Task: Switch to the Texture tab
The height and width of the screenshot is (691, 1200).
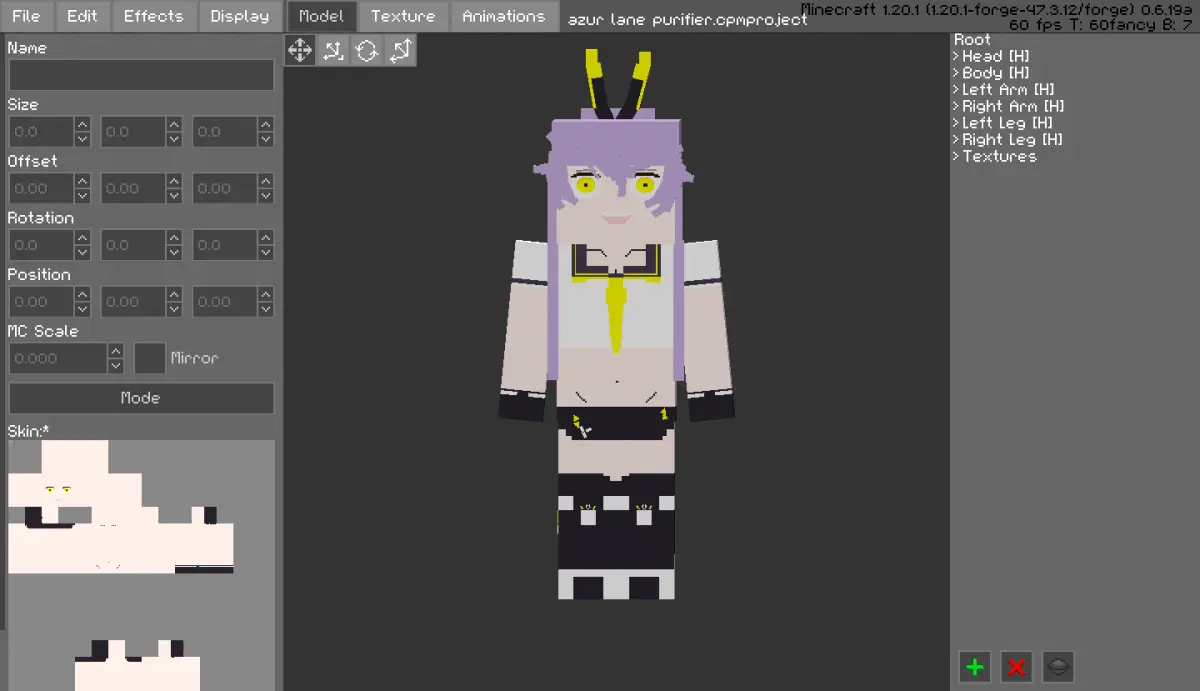Action: (403, 16)
